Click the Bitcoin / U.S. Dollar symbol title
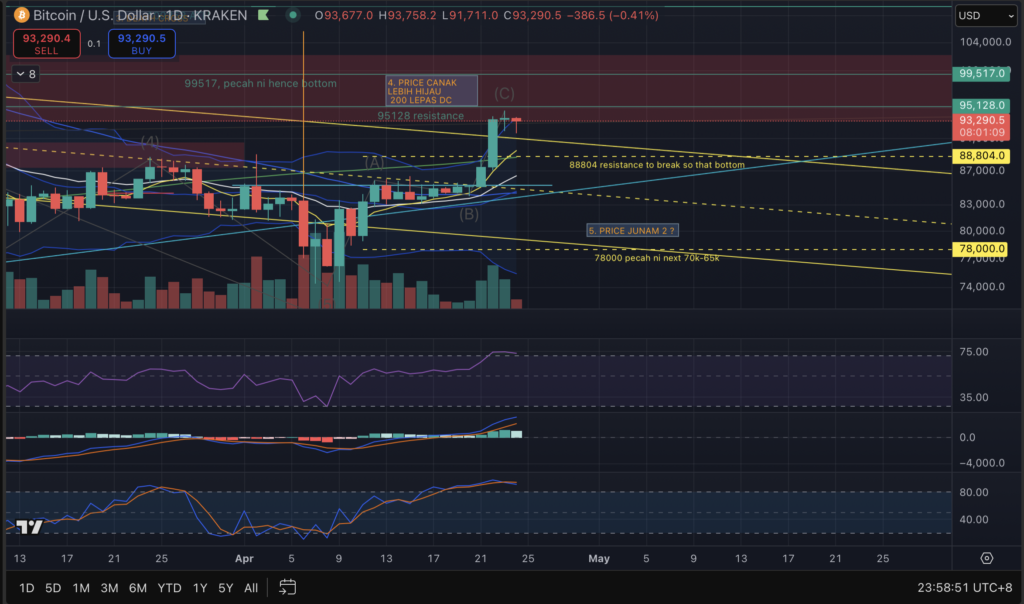 (94, 15)
